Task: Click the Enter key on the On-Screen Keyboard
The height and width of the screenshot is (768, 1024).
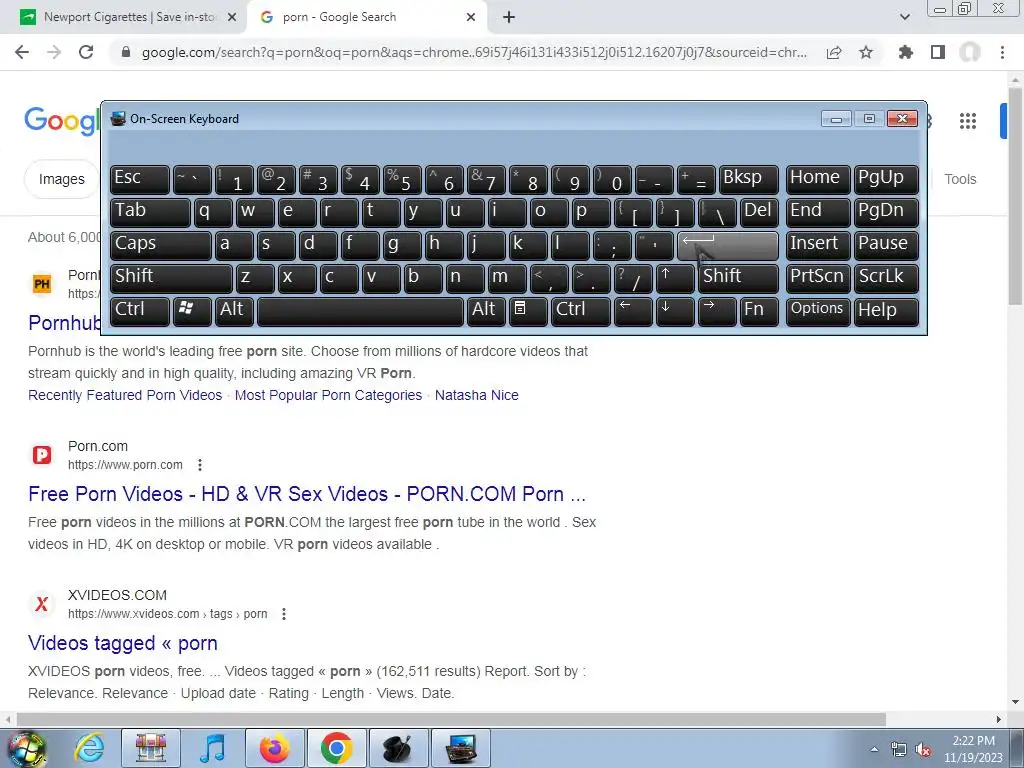Action: 728,246
